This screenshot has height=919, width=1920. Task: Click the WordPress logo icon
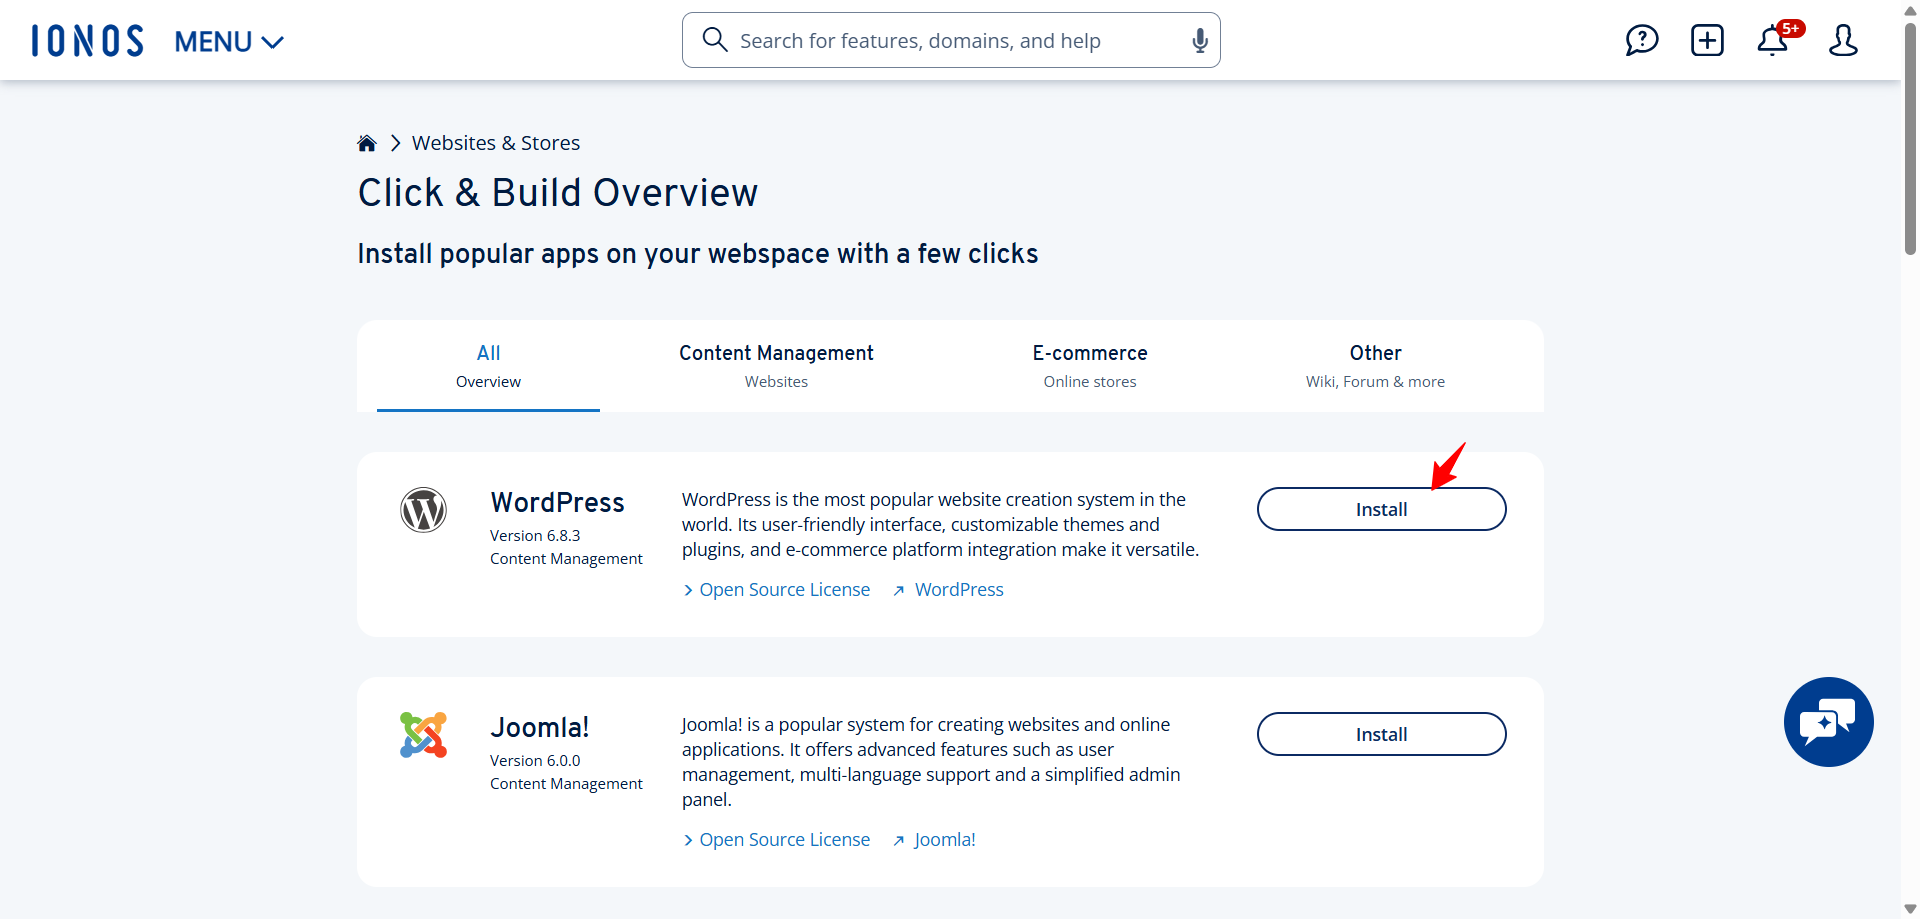coord(423,510)
